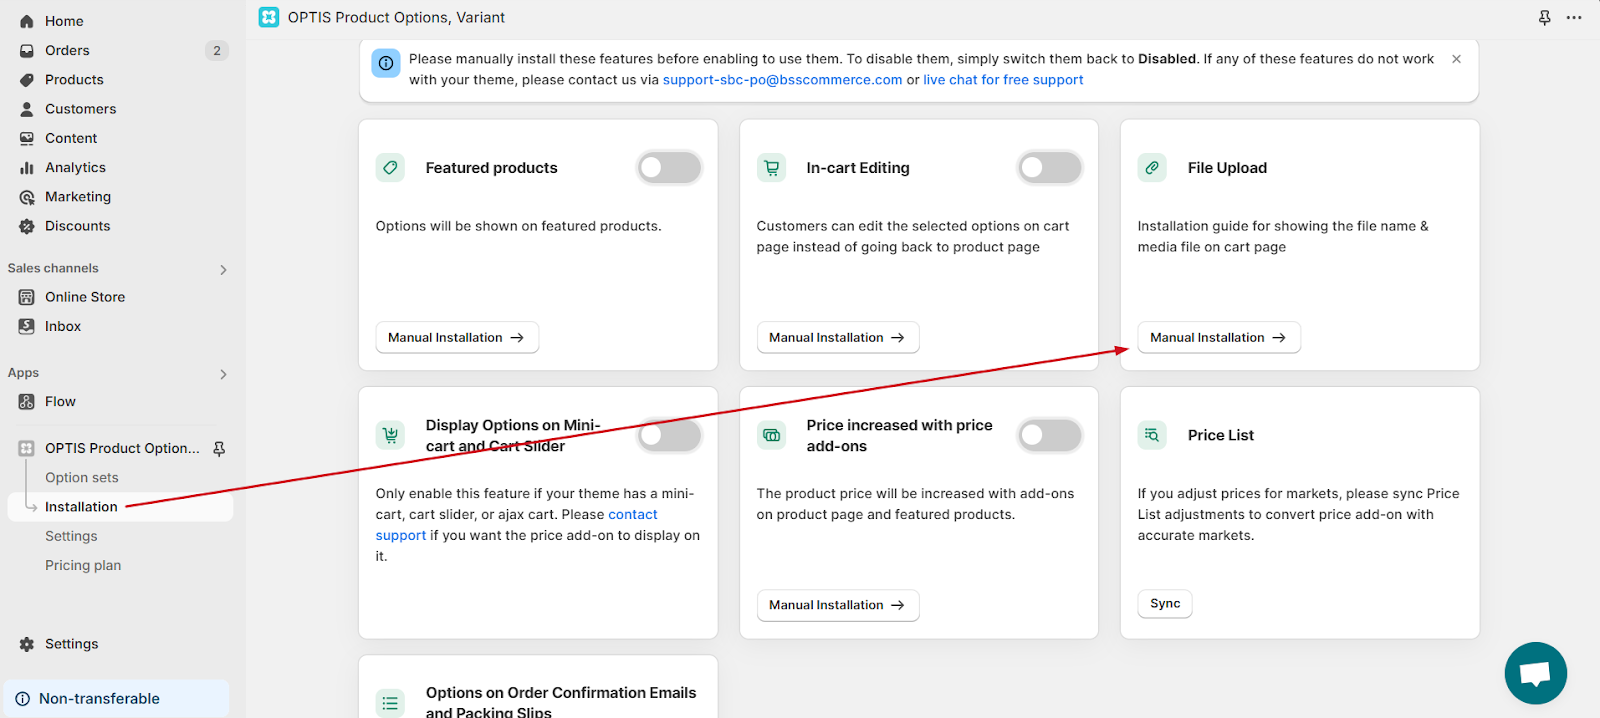Click Manual Installation under In-cart Editing
The height and width of the screenshot is (718, 1600).
[x=838, y=338]
